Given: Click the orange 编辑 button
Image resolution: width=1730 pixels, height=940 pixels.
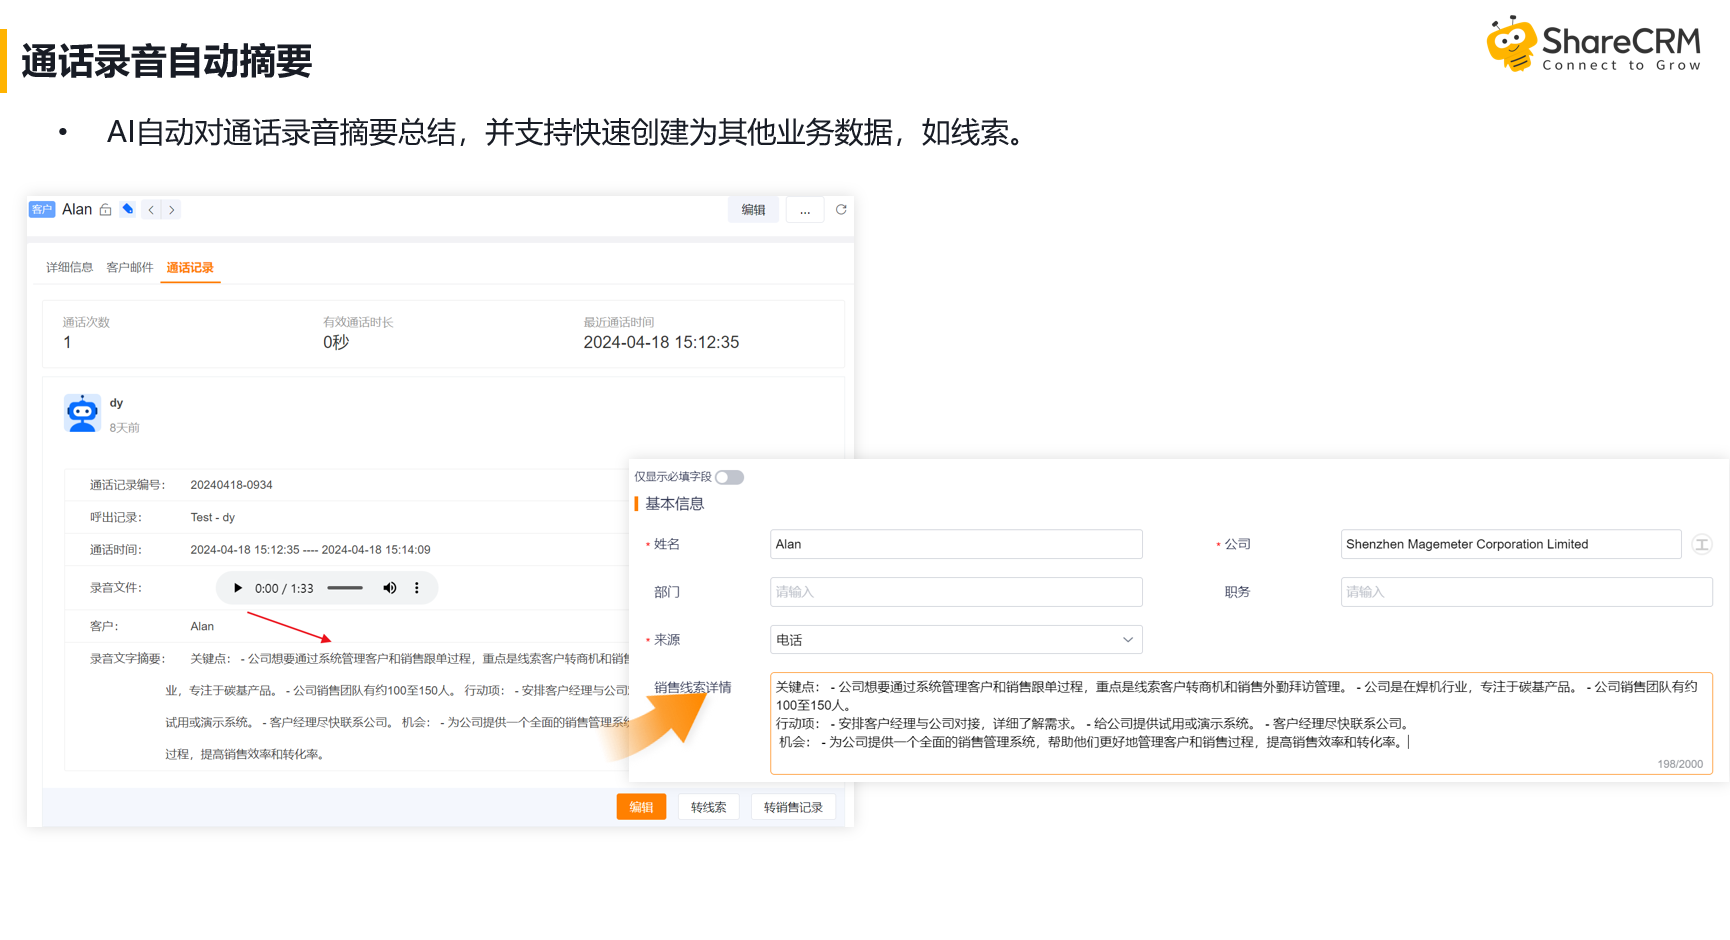Looking at the screenshot, I should tap(641, 807).
